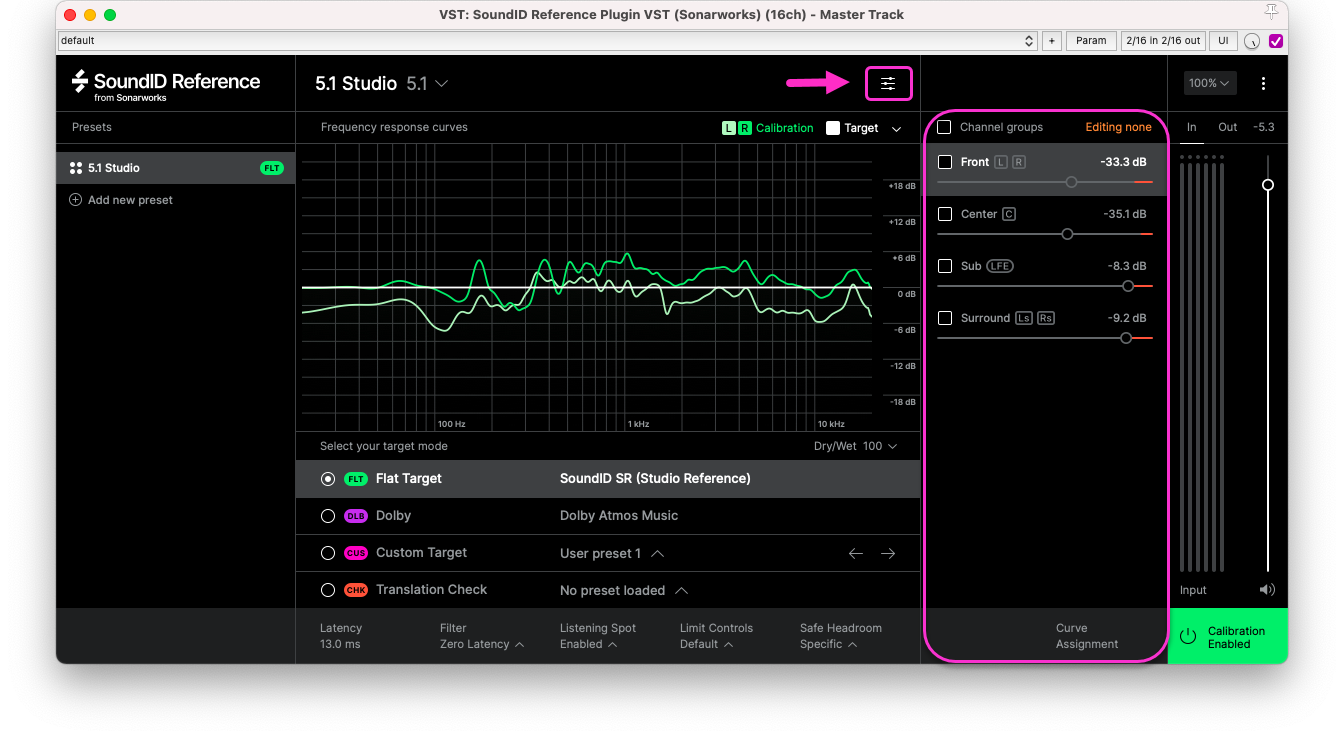The height and width of the screenshot is (738, 1343).
Task: Click the speaker icon beside Input
Action: 1267,590
